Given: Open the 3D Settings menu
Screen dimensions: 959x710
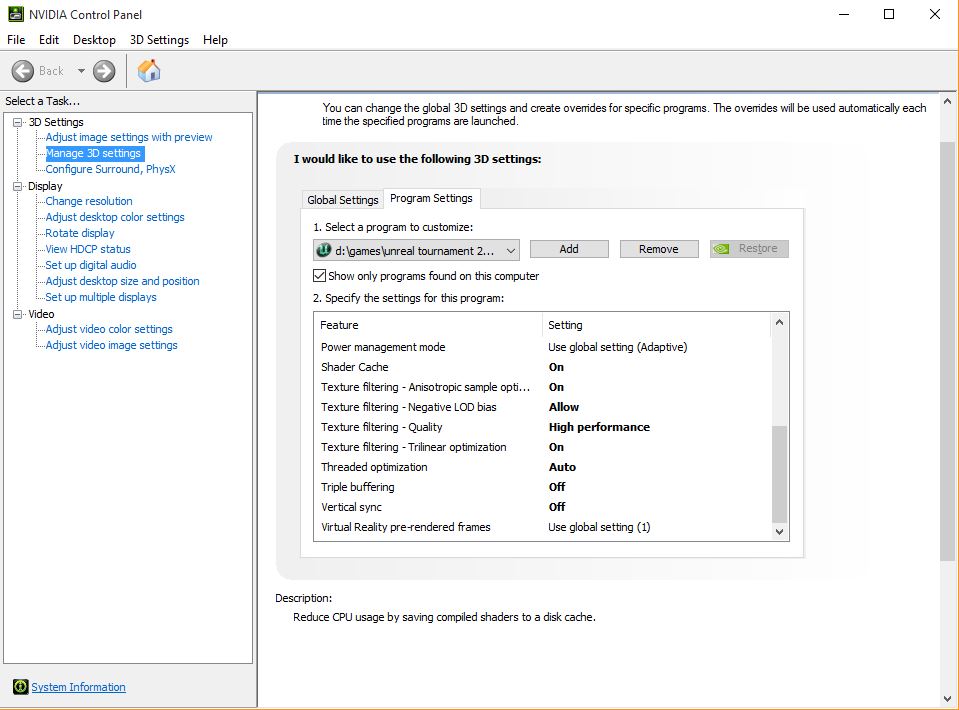Looking at the screenshot, I should click(x=159, y=40).
